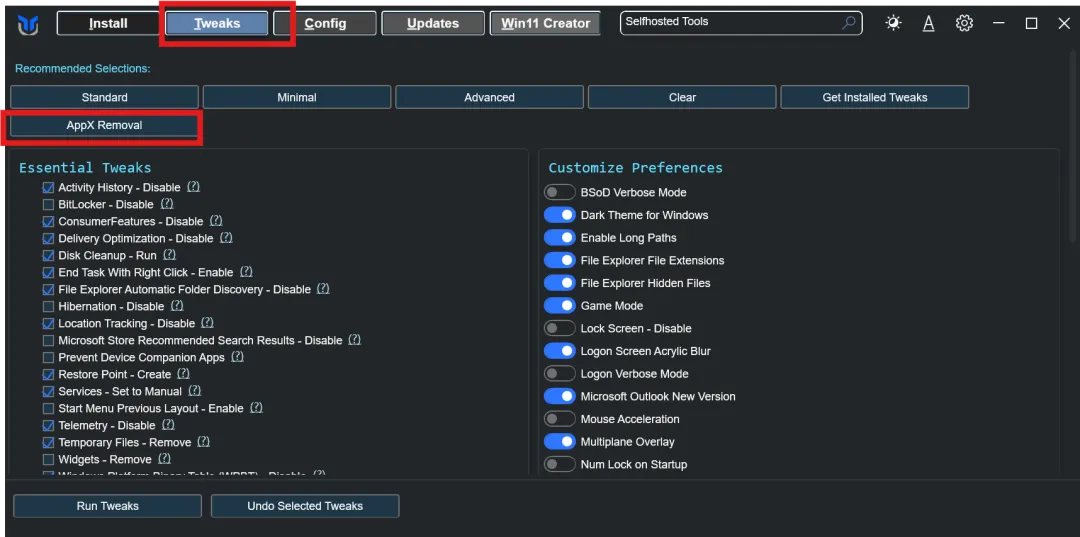Click the WinUtil logo icon
The height and width of the screenshot is (537, 1080).
28,24
